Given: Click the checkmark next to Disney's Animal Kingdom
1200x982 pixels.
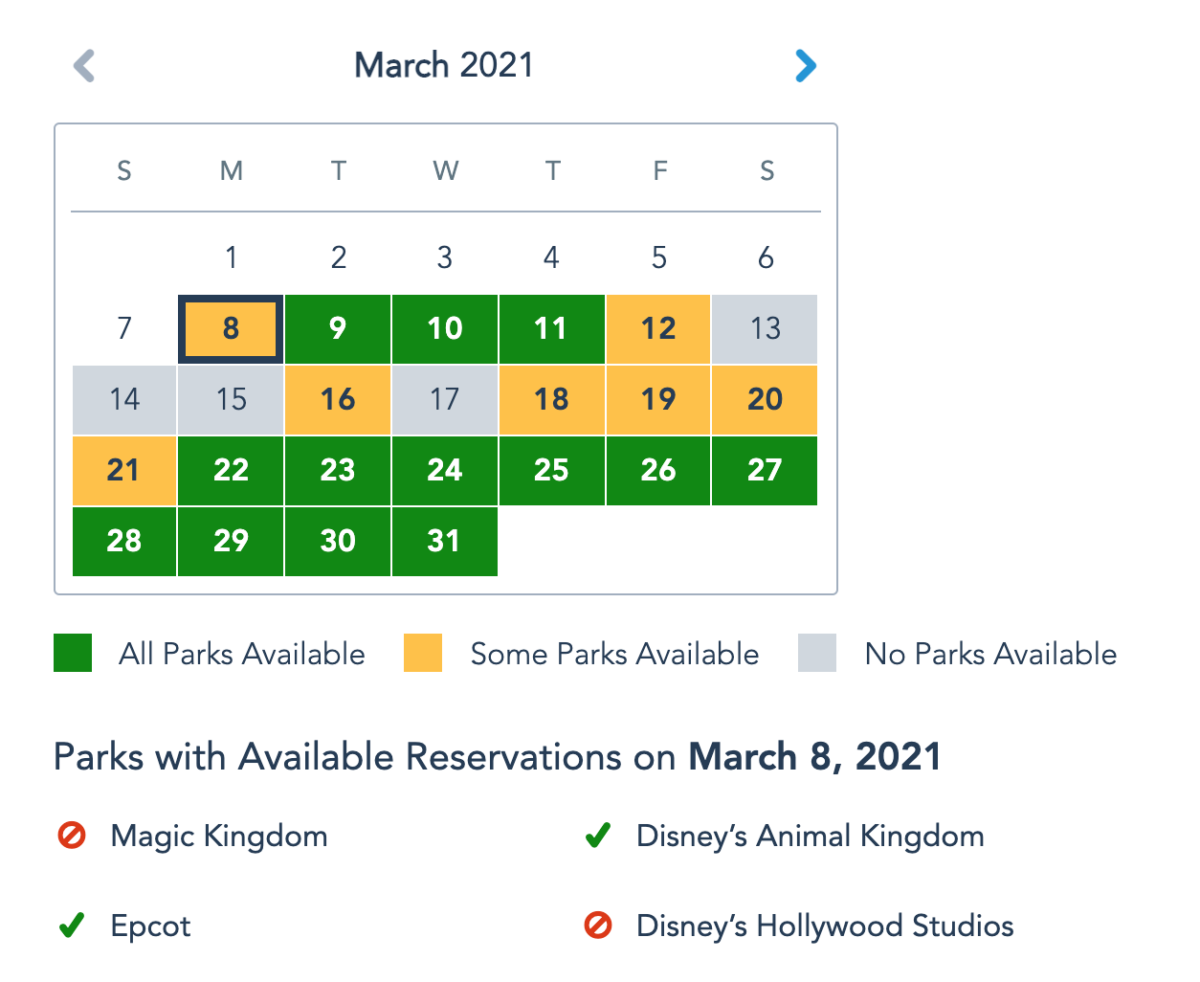Looking at the screenshot, I should tap(597, 835).
